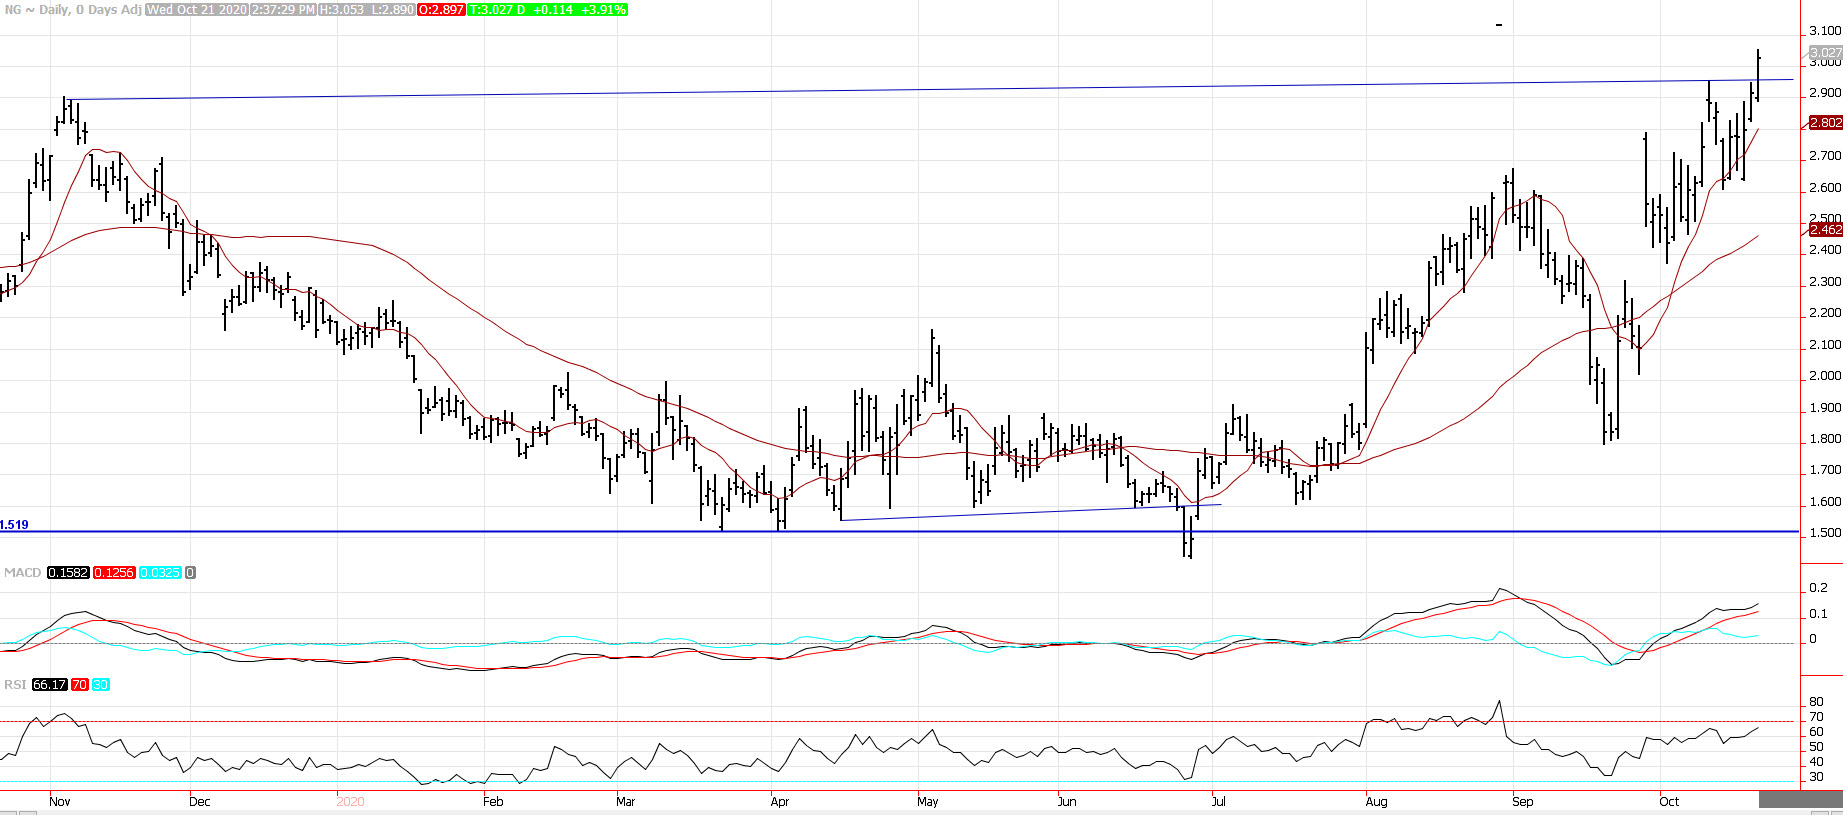Click the 2.700 price level on the axis
This screenshot has width=1843, height=815.
1825,156
